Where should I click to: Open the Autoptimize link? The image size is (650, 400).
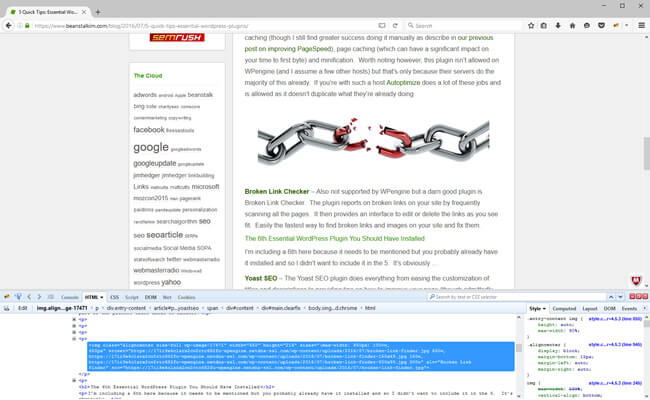(x=403, y=82)
